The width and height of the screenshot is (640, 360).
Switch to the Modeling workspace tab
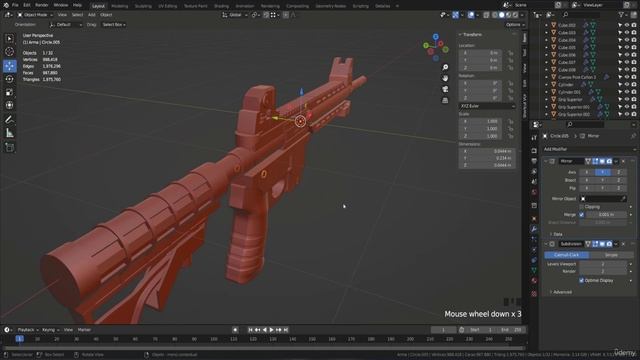pyautogui.click(x=120, y=6)
